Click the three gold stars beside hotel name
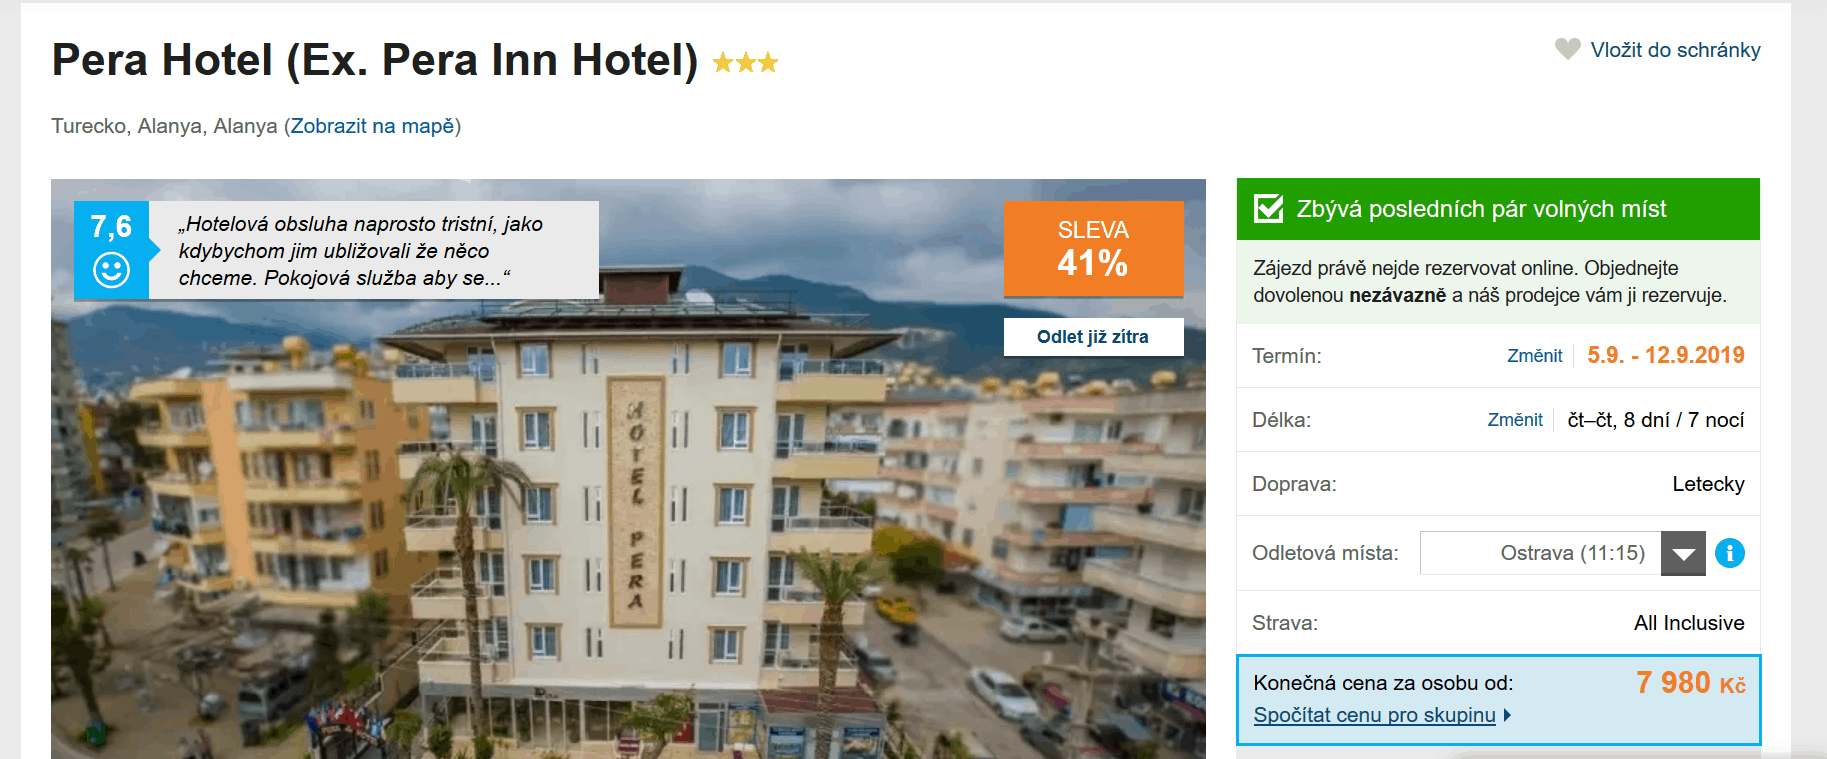1827x759 pixels. coord(744,62)
